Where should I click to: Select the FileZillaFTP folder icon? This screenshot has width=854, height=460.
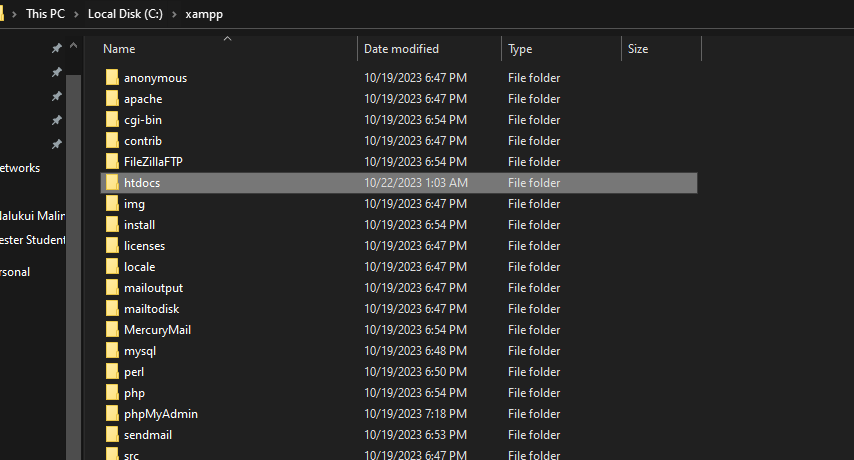click(112, 161)
